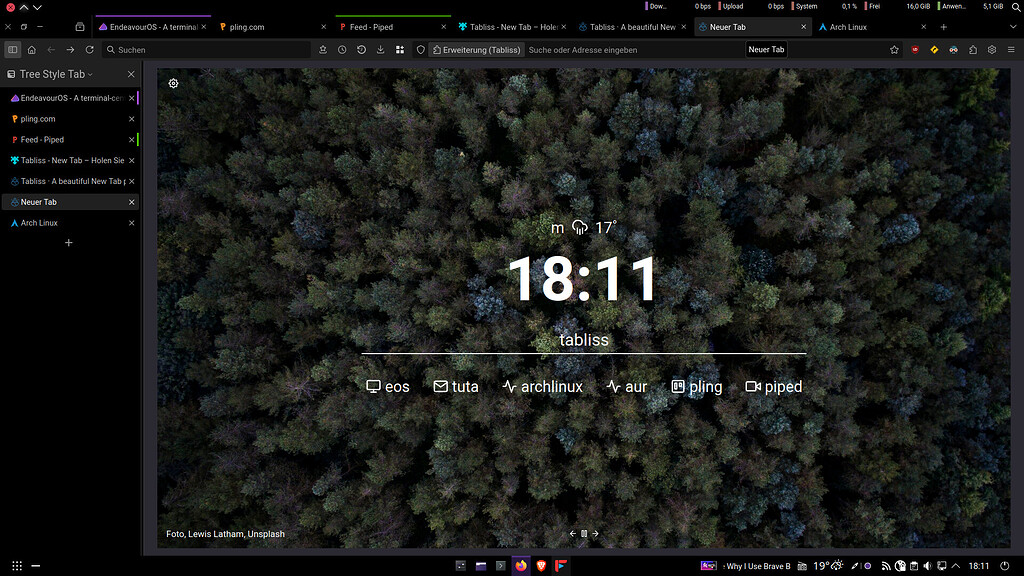Click the volume icon in the system tray
Image resolution: width=1024 pixels, height=576 pixels.
[x=927, y=565]
